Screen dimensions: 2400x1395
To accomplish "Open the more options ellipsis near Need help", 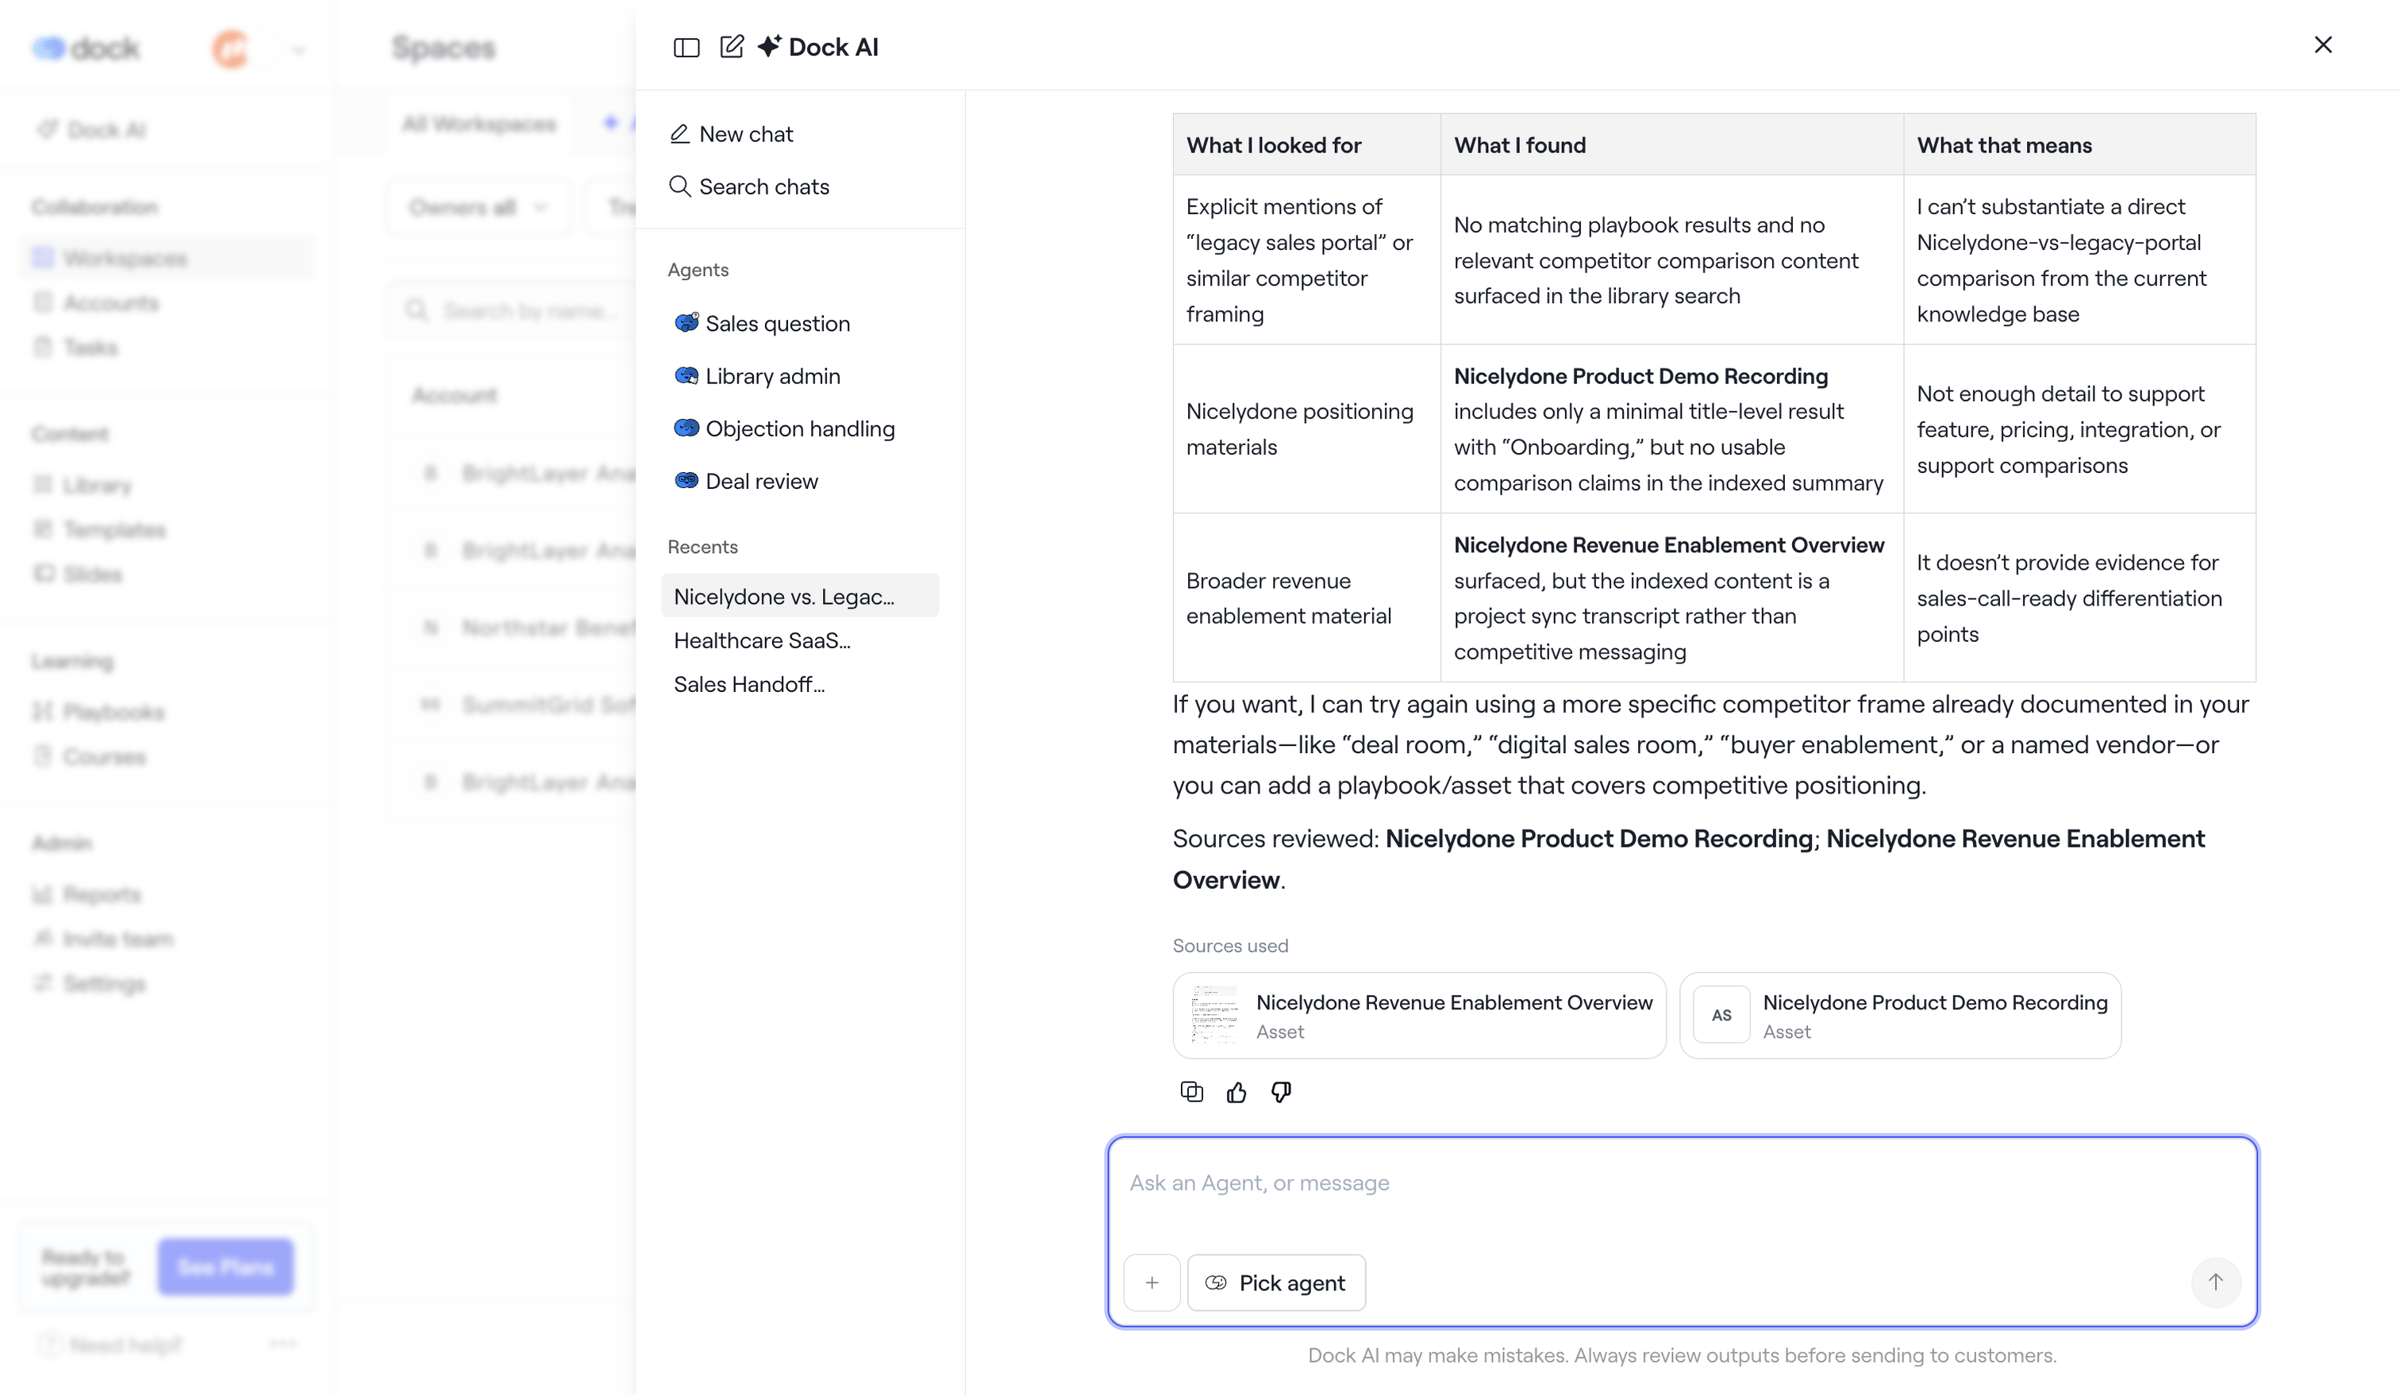I will (x=283, y=1344).
